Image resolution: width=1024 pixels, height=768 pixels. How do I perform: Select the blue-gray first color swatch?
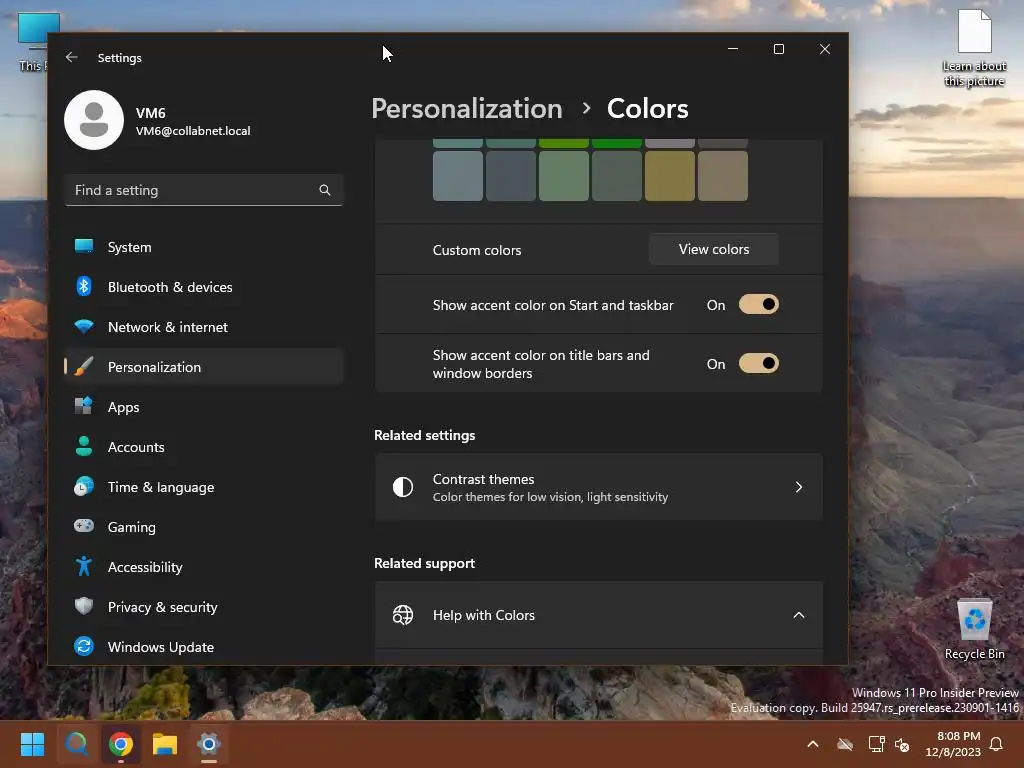458,176
